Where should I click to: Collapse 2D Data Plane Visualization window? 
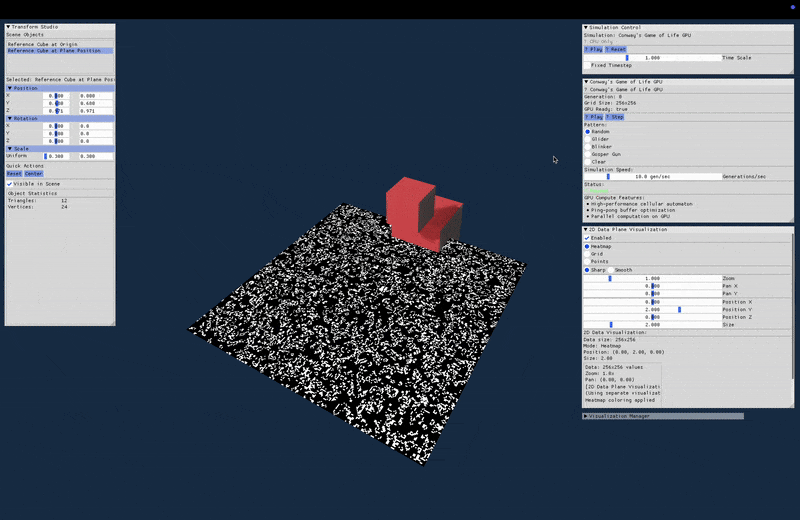tap(586, 230)
